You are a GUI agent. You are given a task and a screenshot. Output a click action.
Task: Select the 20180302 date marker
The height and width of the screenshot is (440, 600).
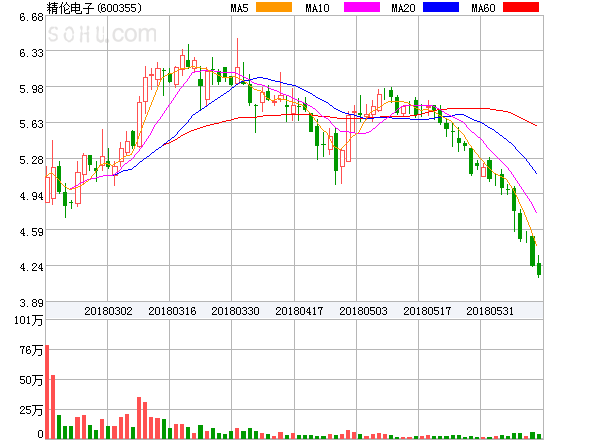click(x=108, y=311)
